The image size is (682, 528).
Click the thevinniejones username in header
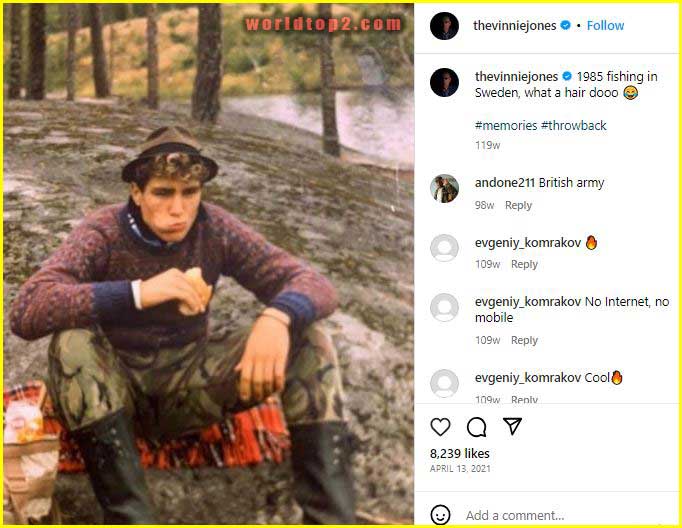coord(516,26)
